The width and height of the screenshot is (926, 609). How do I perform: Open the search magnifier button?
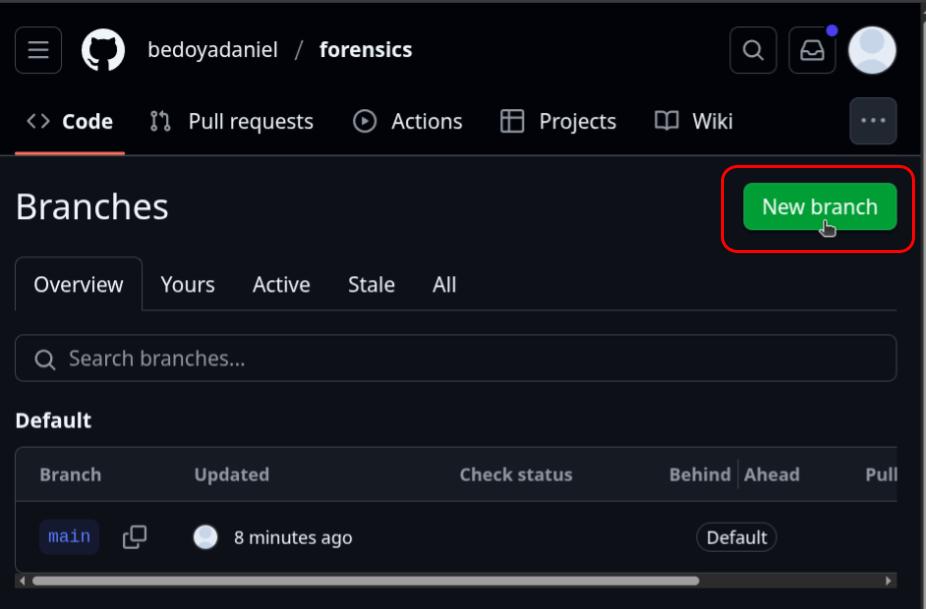point(754,50)
